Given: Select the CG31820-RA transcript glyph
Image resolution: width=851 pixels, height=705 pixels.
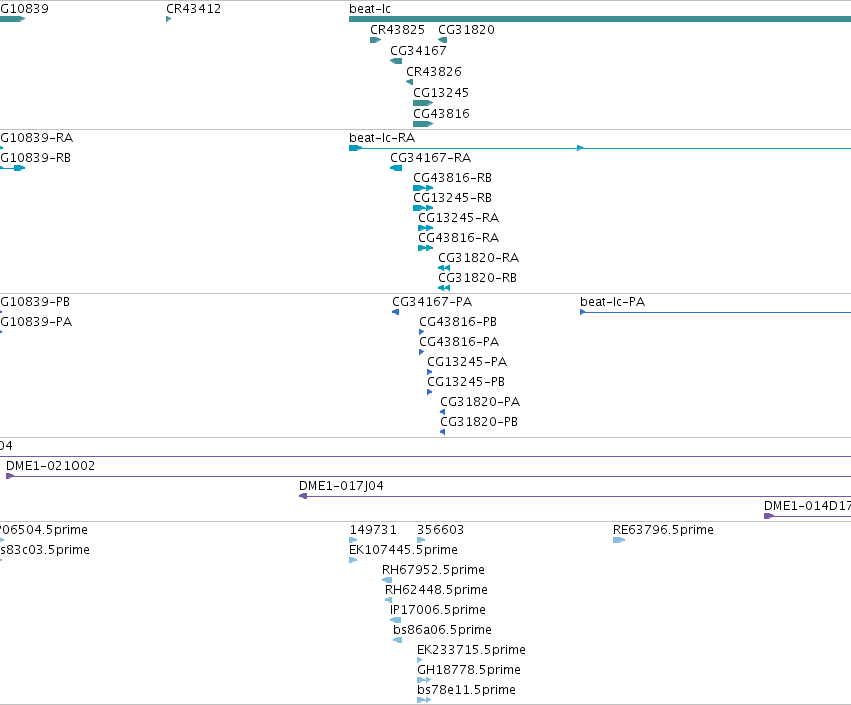Looking at the screenshot, I should tap(444, 268).
